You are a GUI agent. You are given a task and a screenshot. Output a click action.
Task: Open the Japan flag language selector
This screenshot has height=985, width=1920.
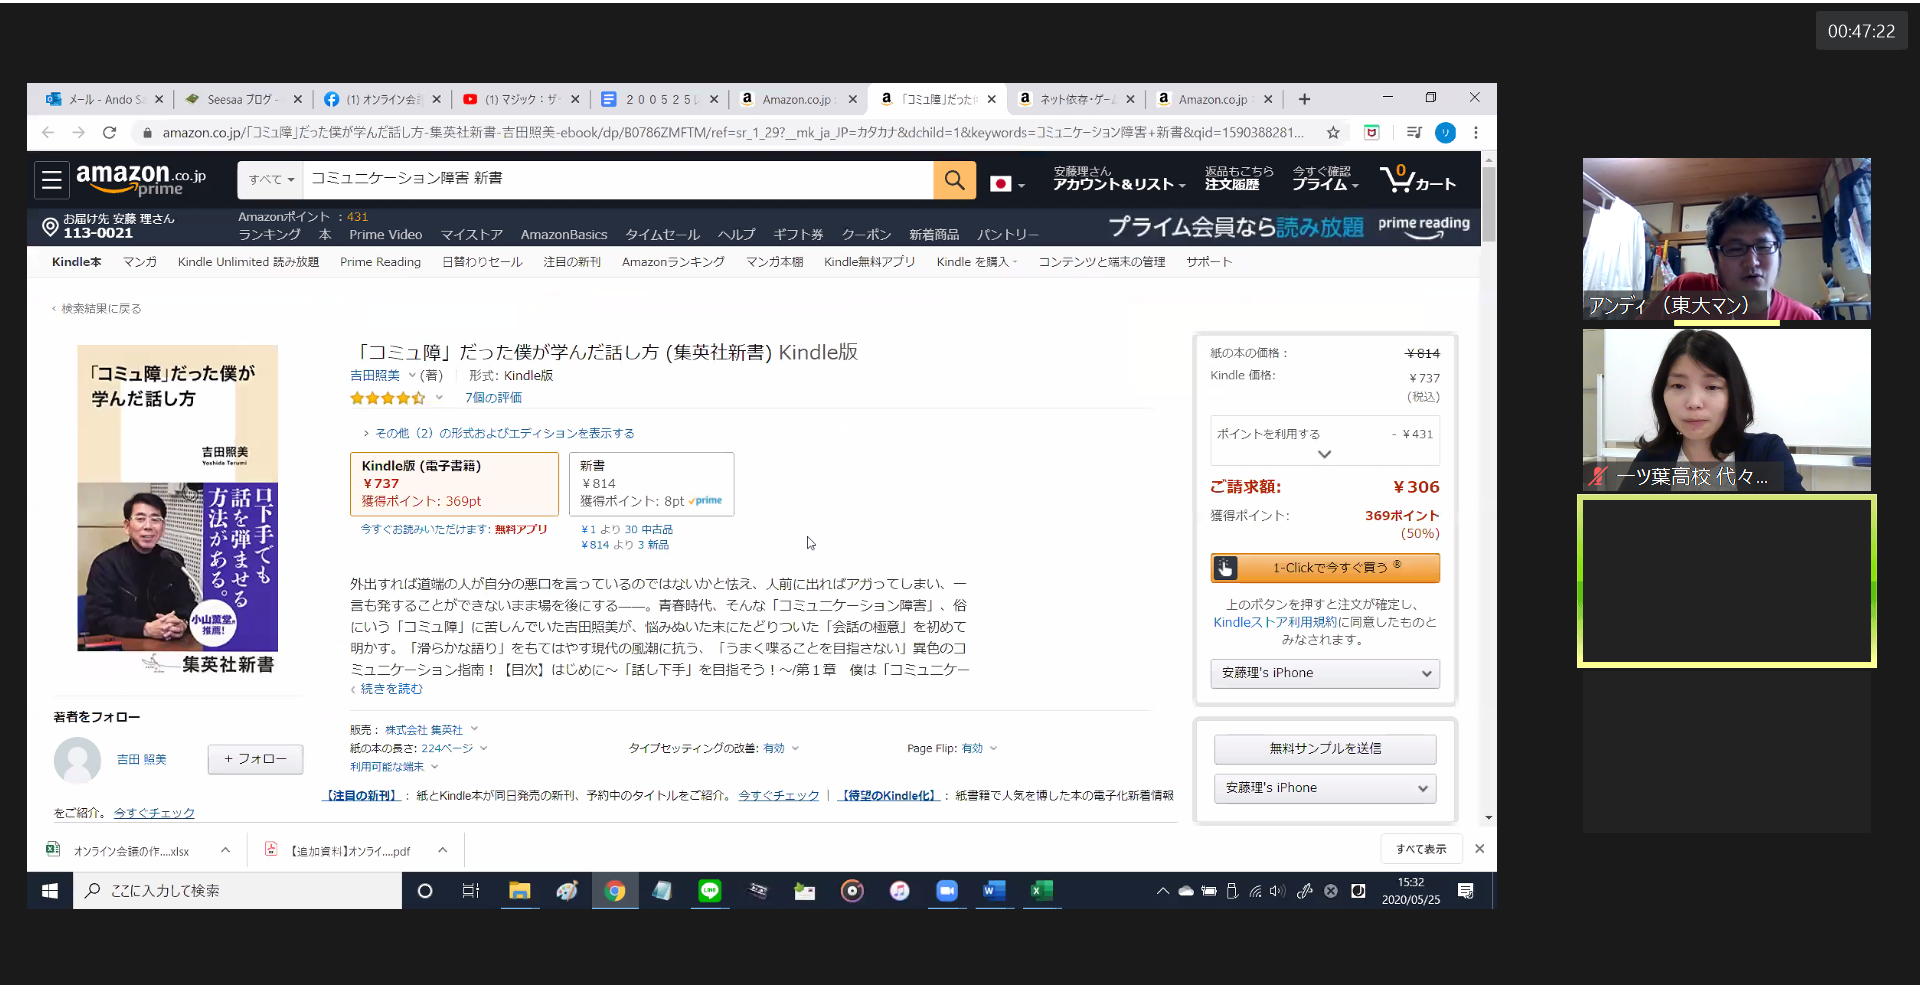click(1007, 184)
